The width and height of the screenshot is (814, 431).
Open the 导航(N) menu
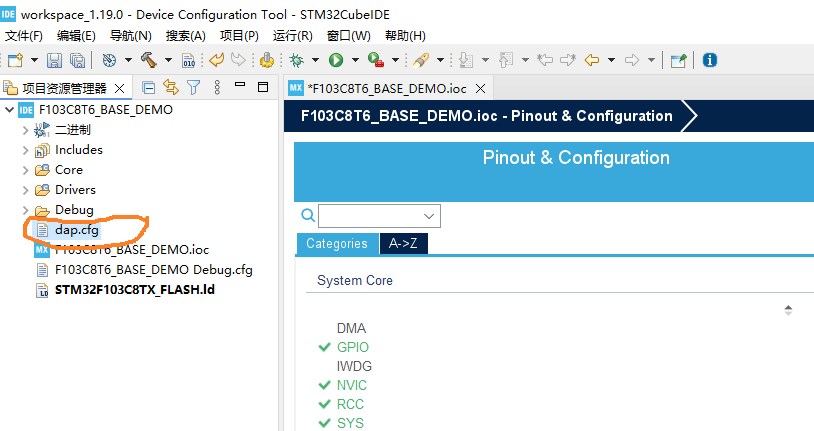pos(130,36)
